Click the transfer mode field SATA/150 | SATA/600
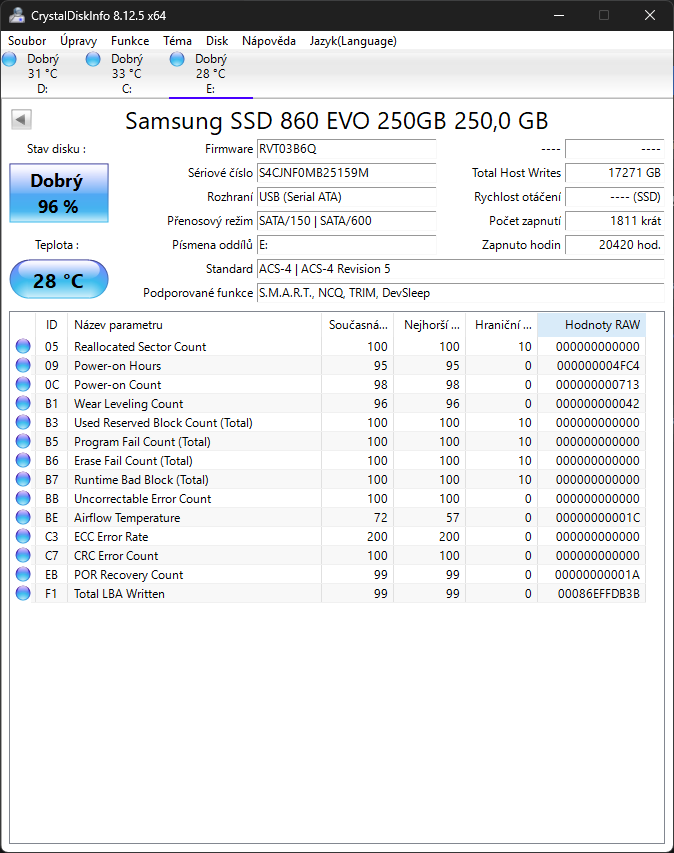Viewport: 674px width, 853px height. (346, 221)
